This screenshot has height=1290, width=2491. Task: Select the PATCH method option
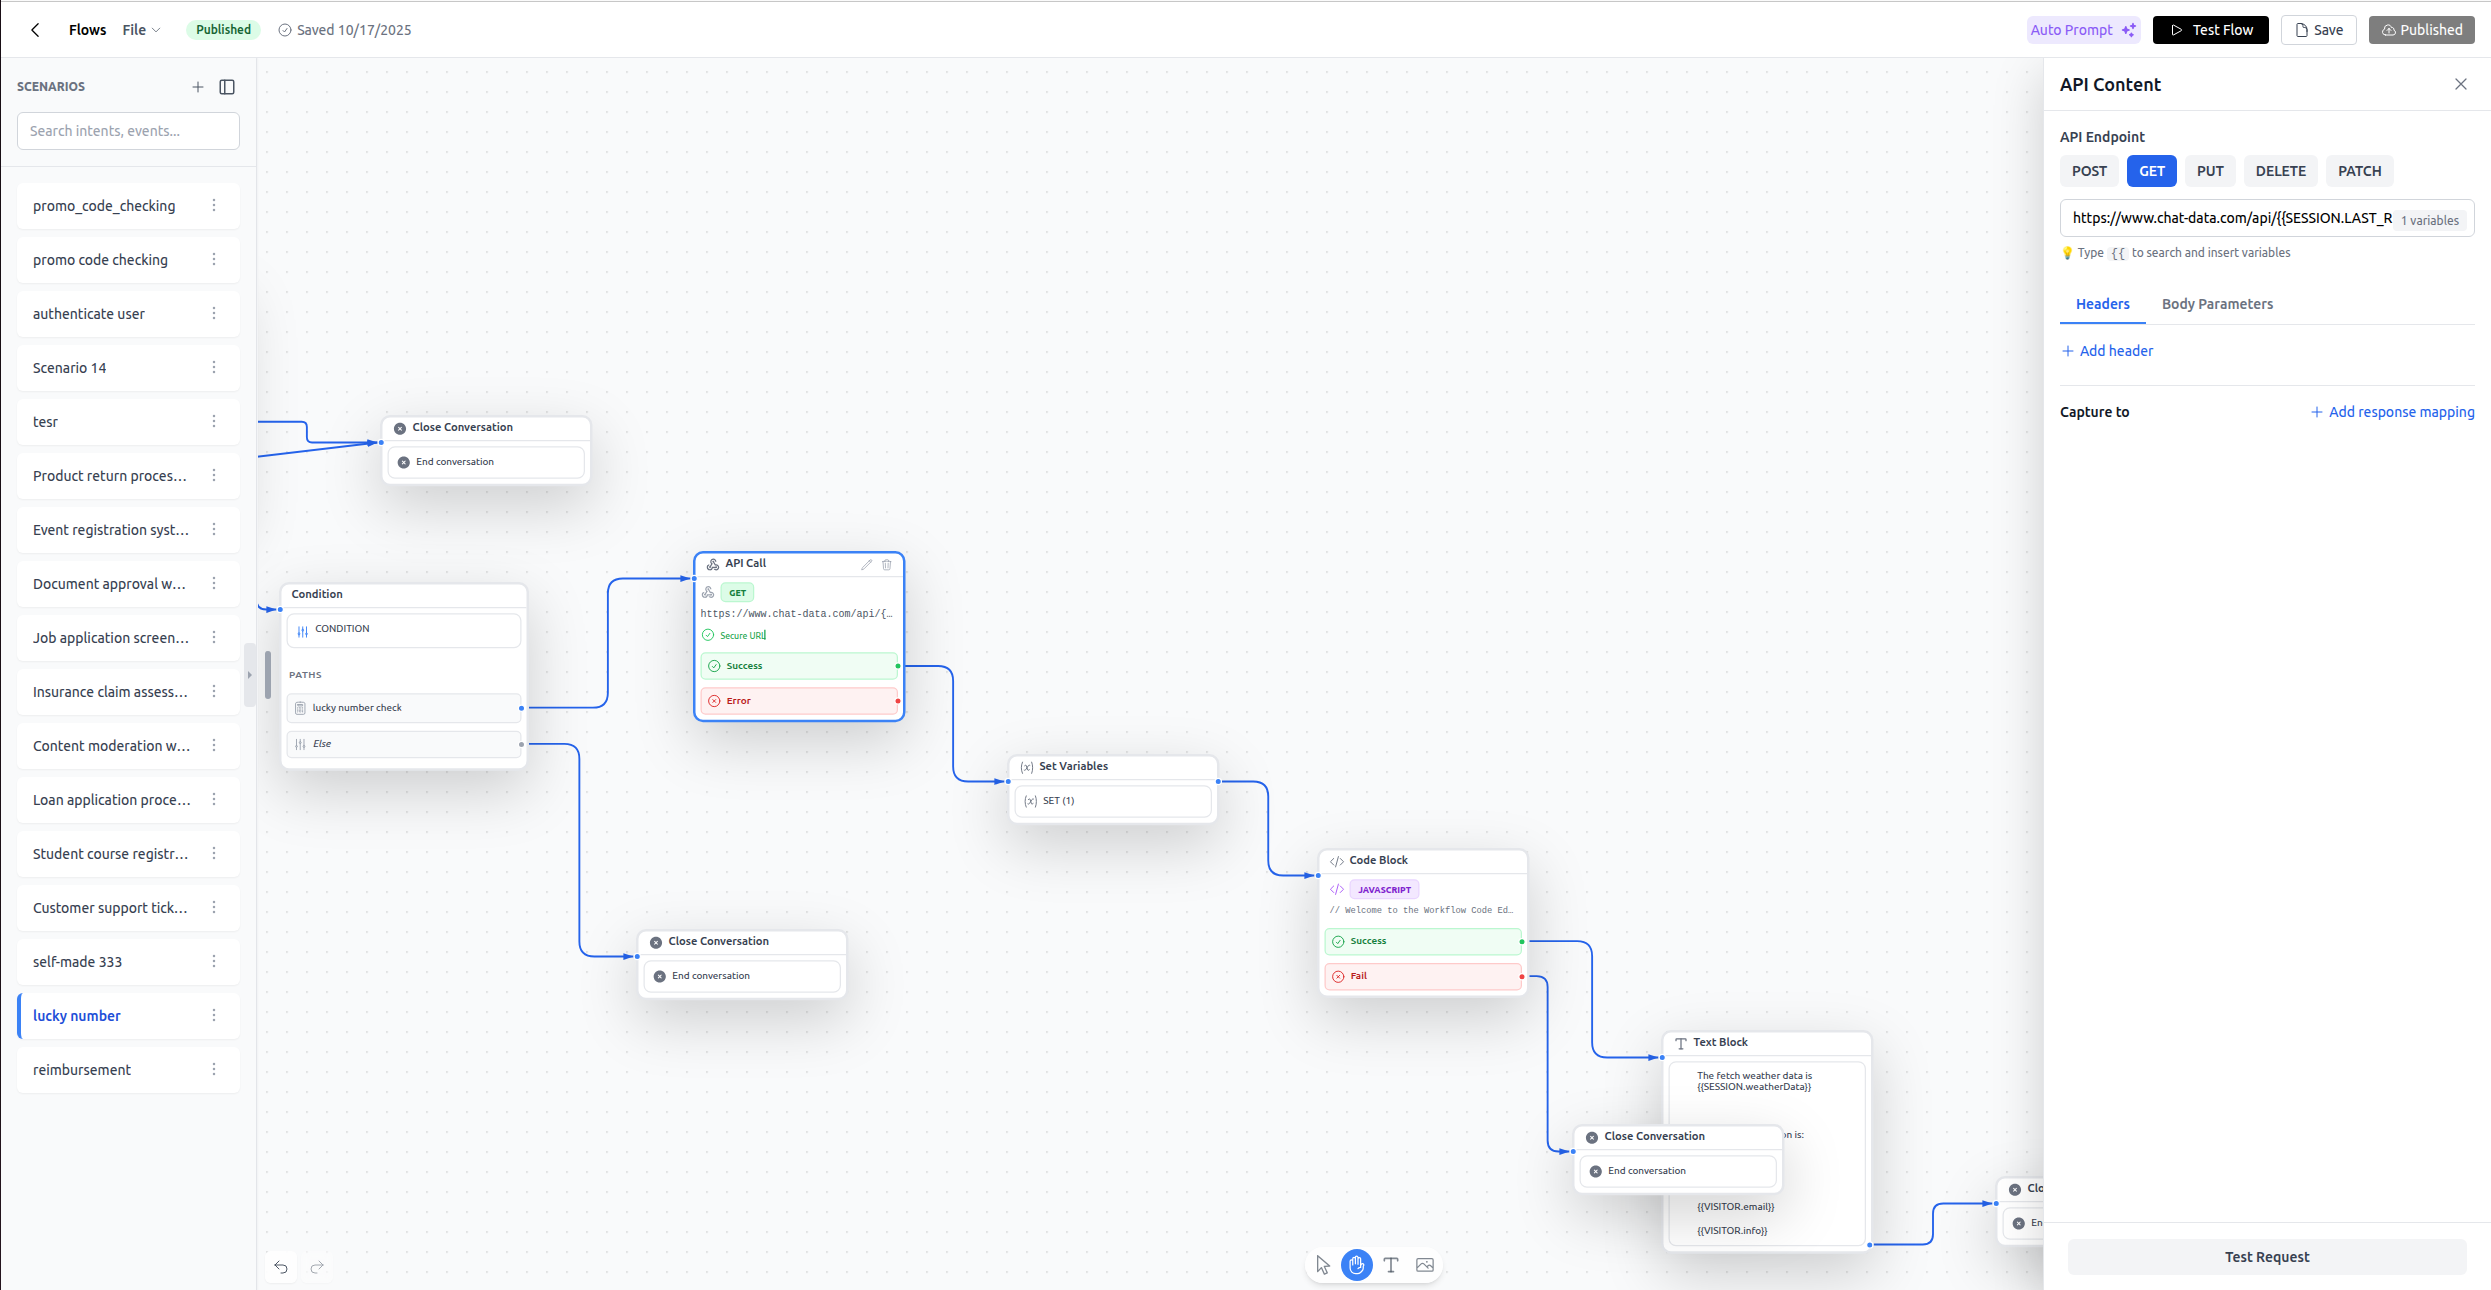coord(2359,171)
